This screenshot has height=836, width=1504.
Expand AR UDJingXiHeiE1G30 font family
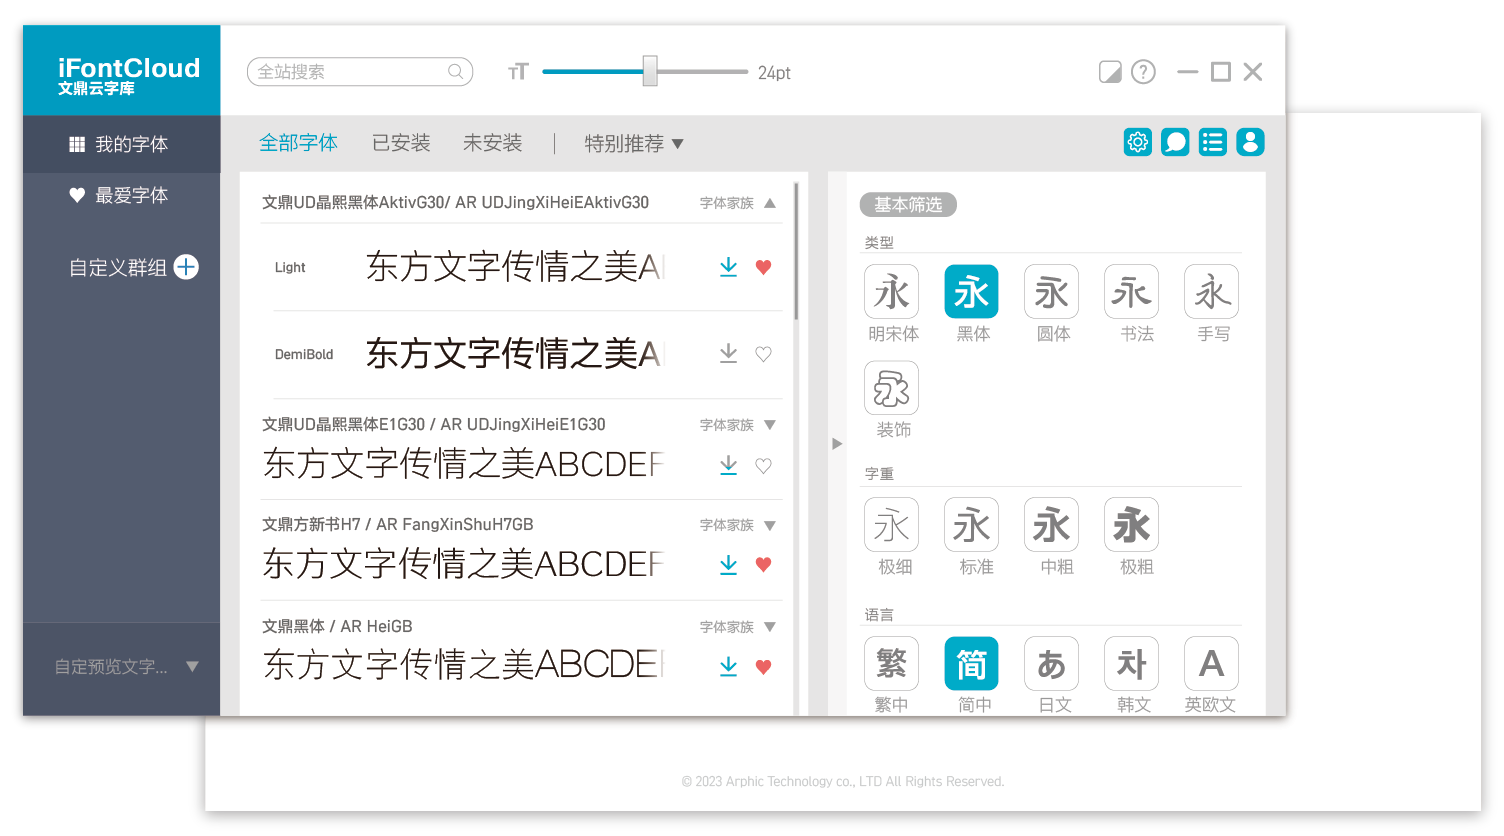tap(770, 425)
